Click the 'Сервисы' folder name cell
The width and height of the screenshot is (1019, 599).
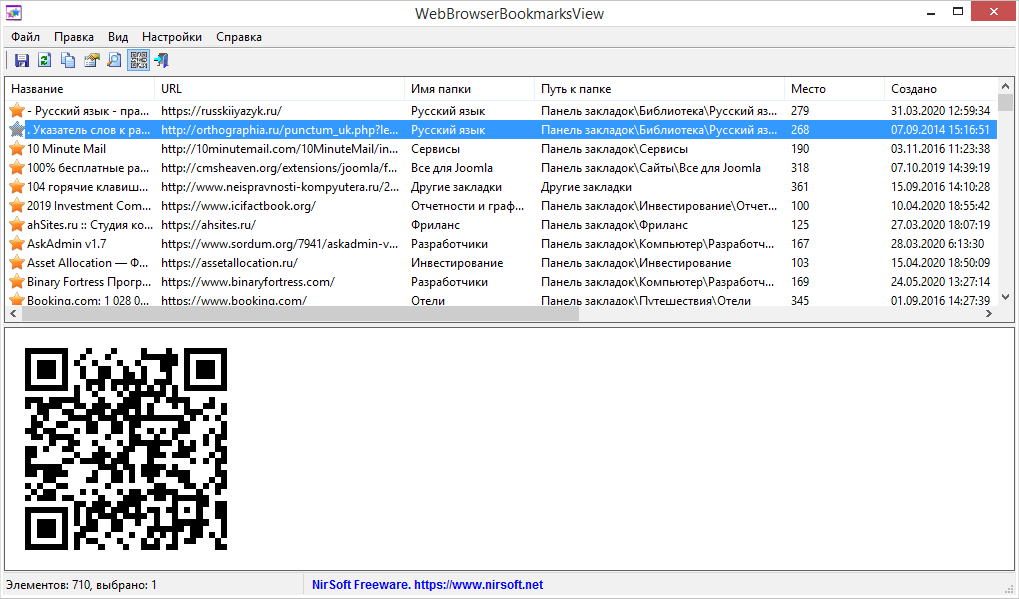pos(435,149)
